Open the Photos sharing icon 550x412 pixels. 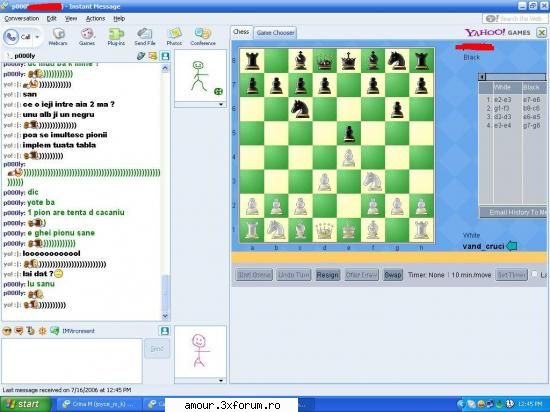[174, 36]
